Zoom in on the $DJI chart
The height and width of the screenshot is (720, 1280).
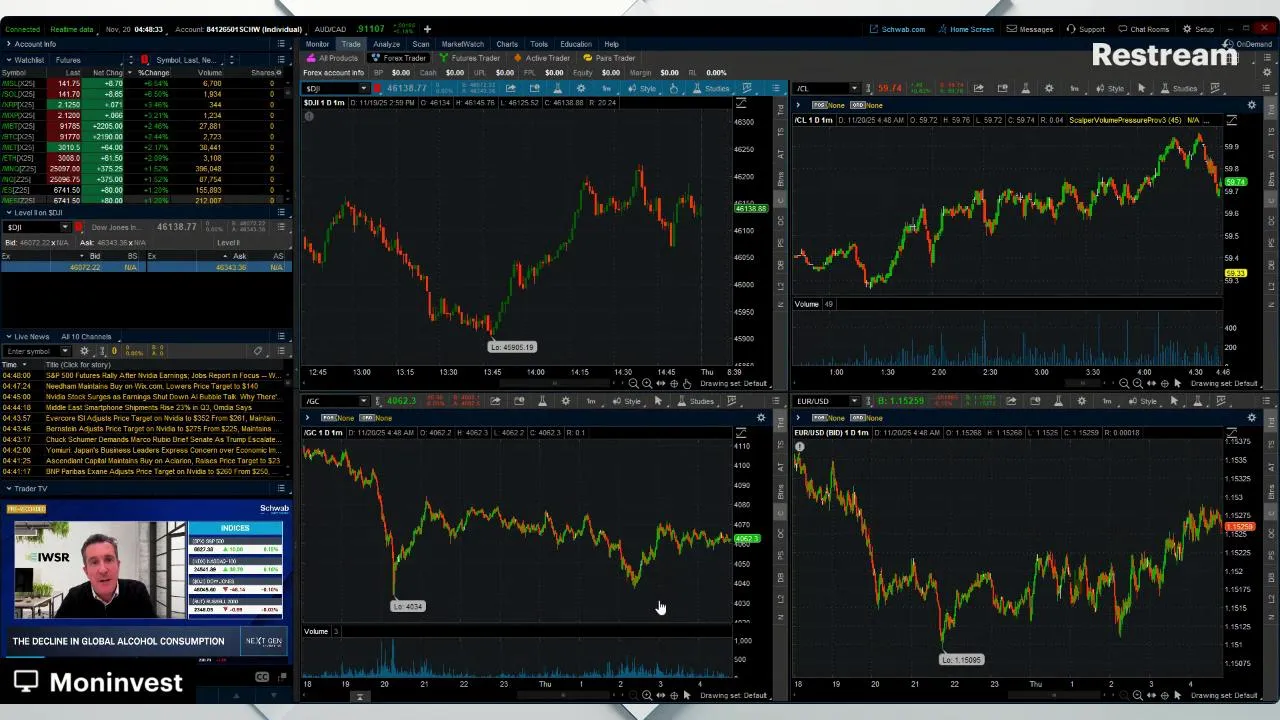pos(647,384)
